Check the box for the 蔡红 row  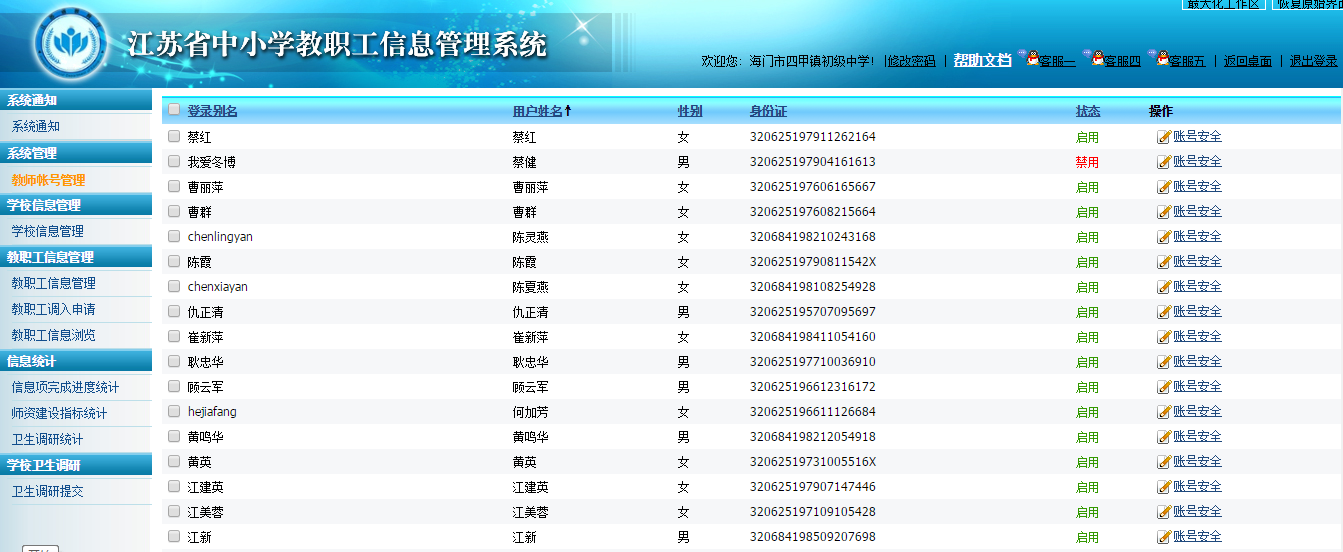174,136
